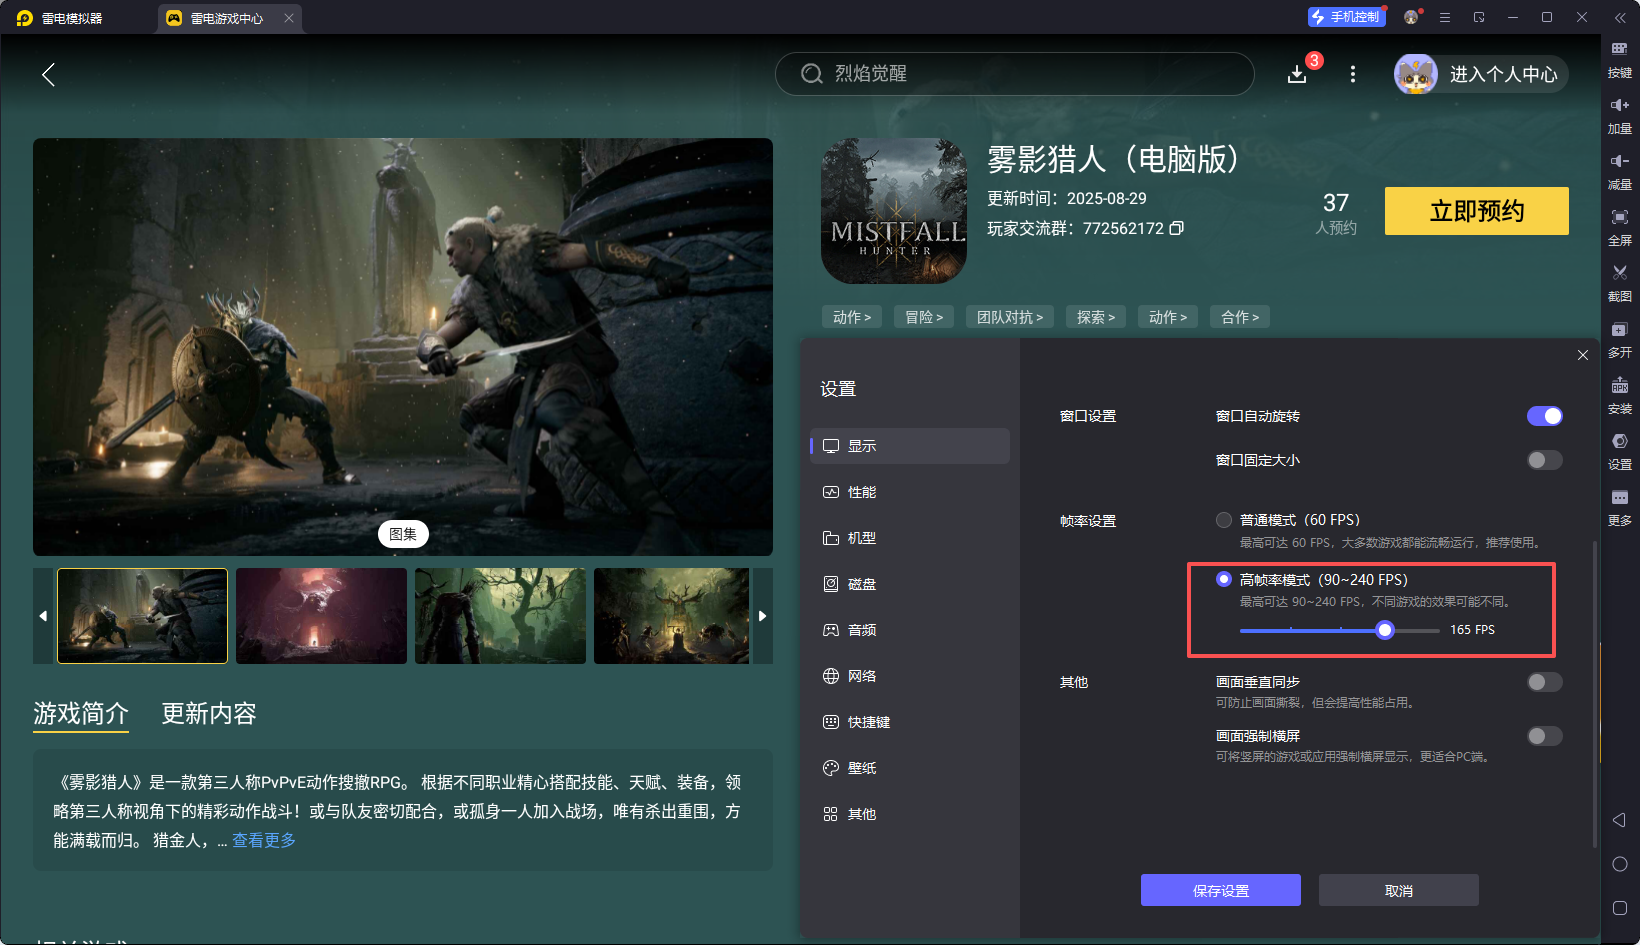Switch to 游戏简介 tab

click(x=81, y=713)
